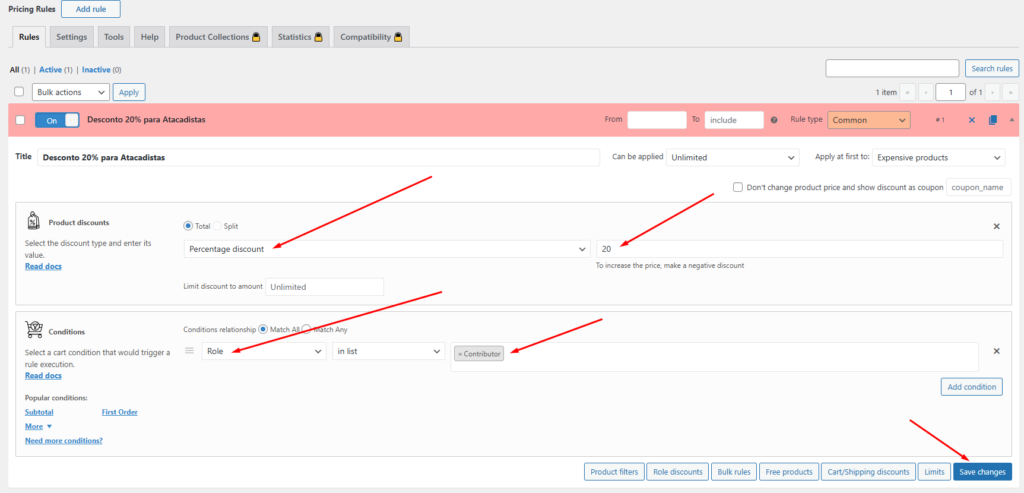Image resolution: width=1024 pixels, height=493 pixels.
Task: Open the Compatibility tab
Action: [x=371, y=37]
